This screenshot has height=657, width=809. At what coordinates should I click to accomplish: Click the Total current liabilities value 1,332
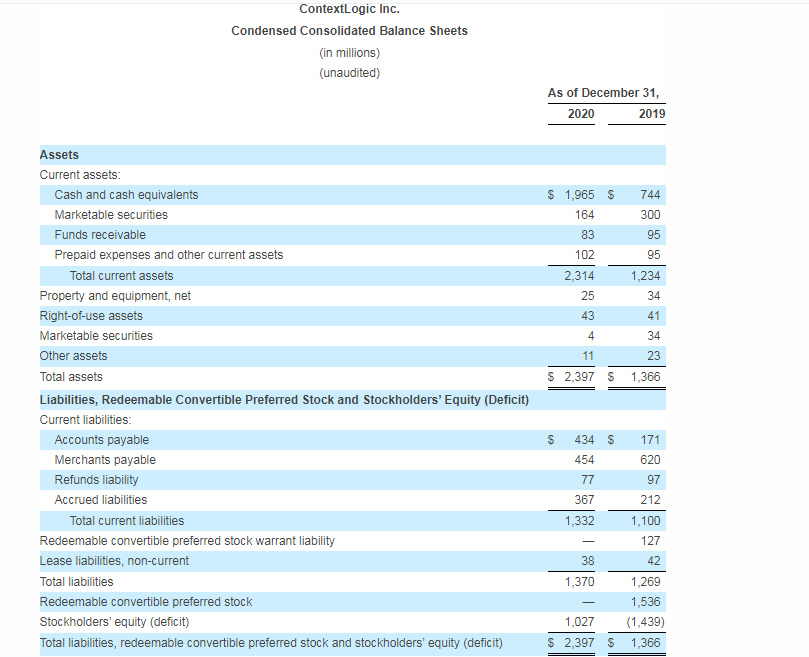[x=579, y=521]
